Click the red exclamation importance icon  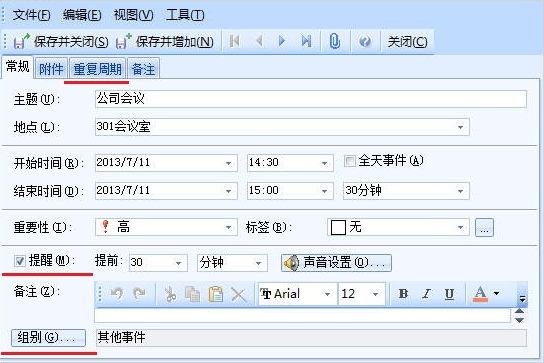106,227
